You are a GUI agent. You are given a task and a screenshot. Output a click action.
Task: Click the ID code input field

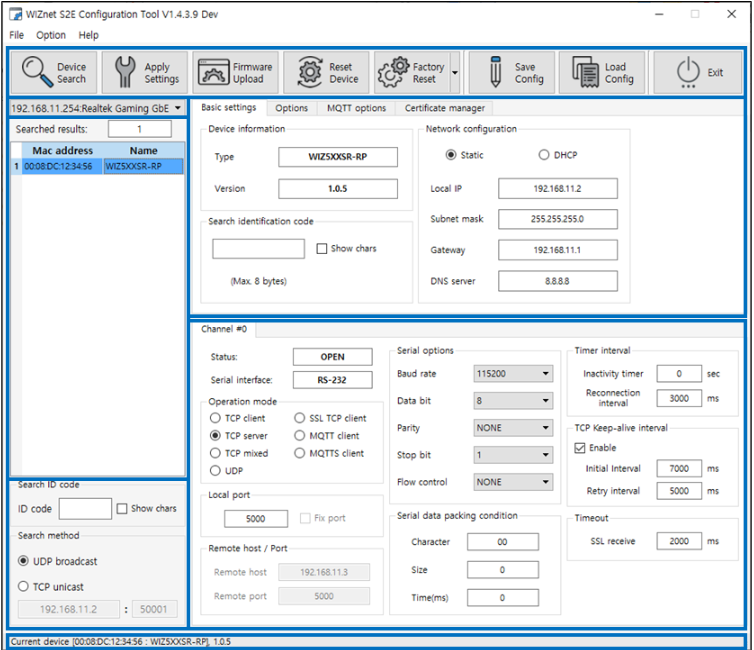point(85,509)
